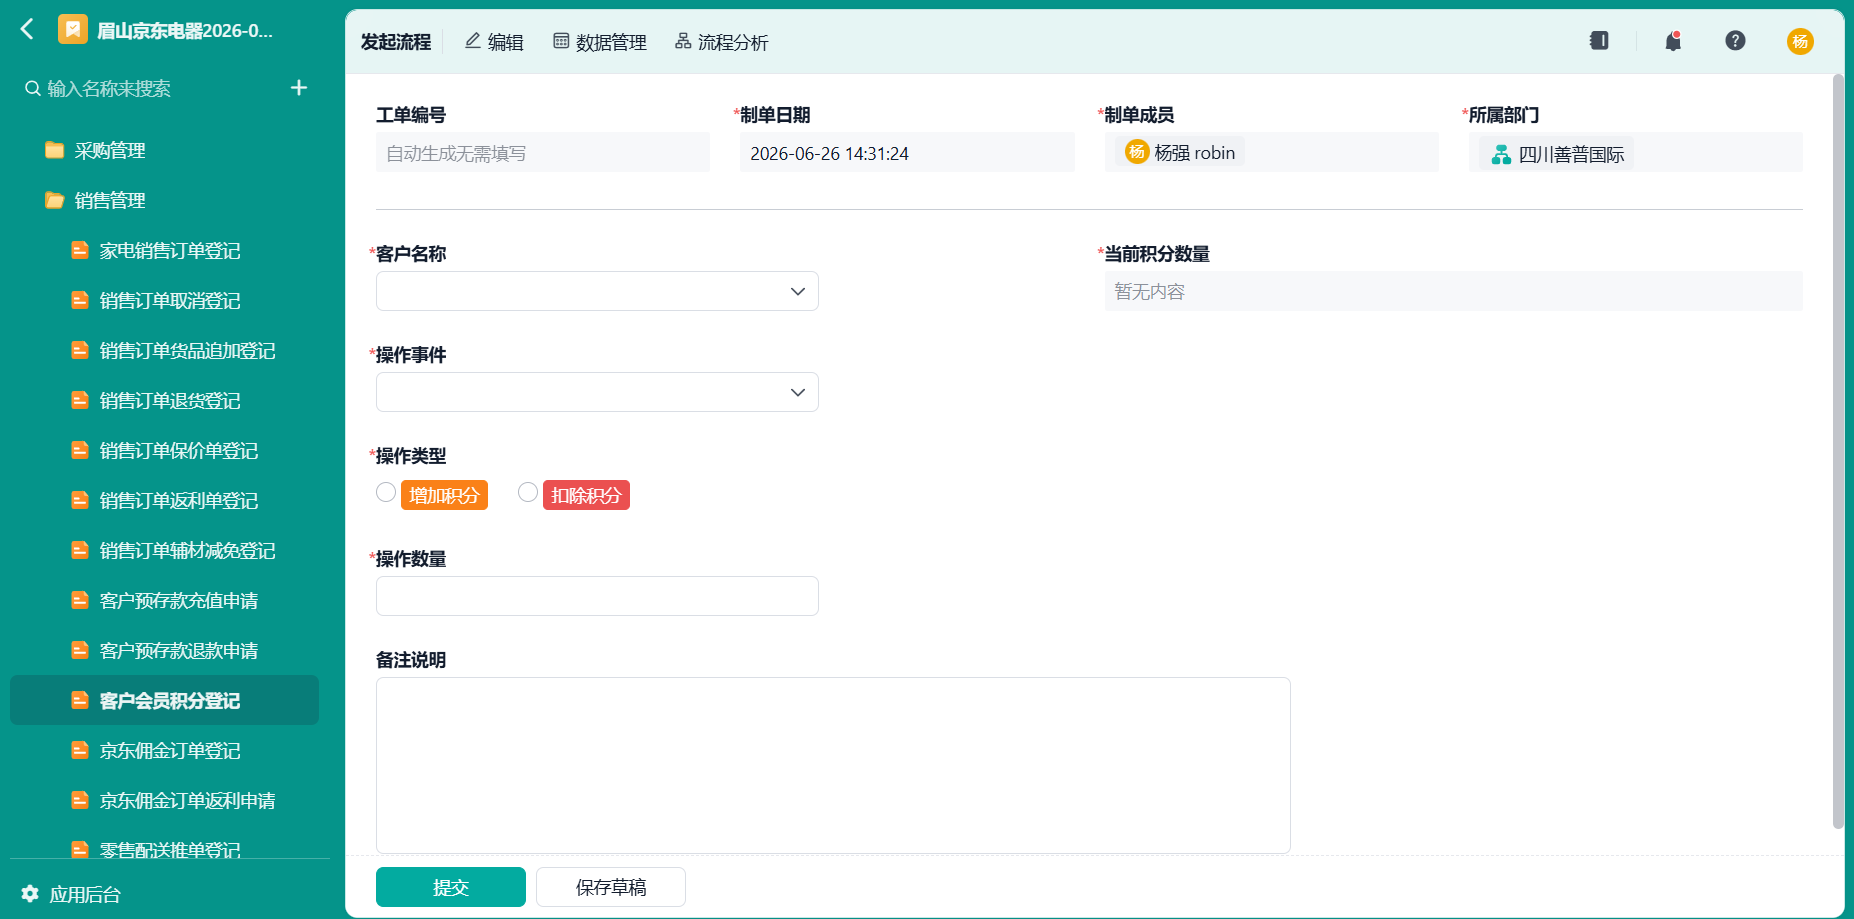Click the gear icon for 应用后台
Viewport: 1854px width, 919px height.
(x=30, y=893)
